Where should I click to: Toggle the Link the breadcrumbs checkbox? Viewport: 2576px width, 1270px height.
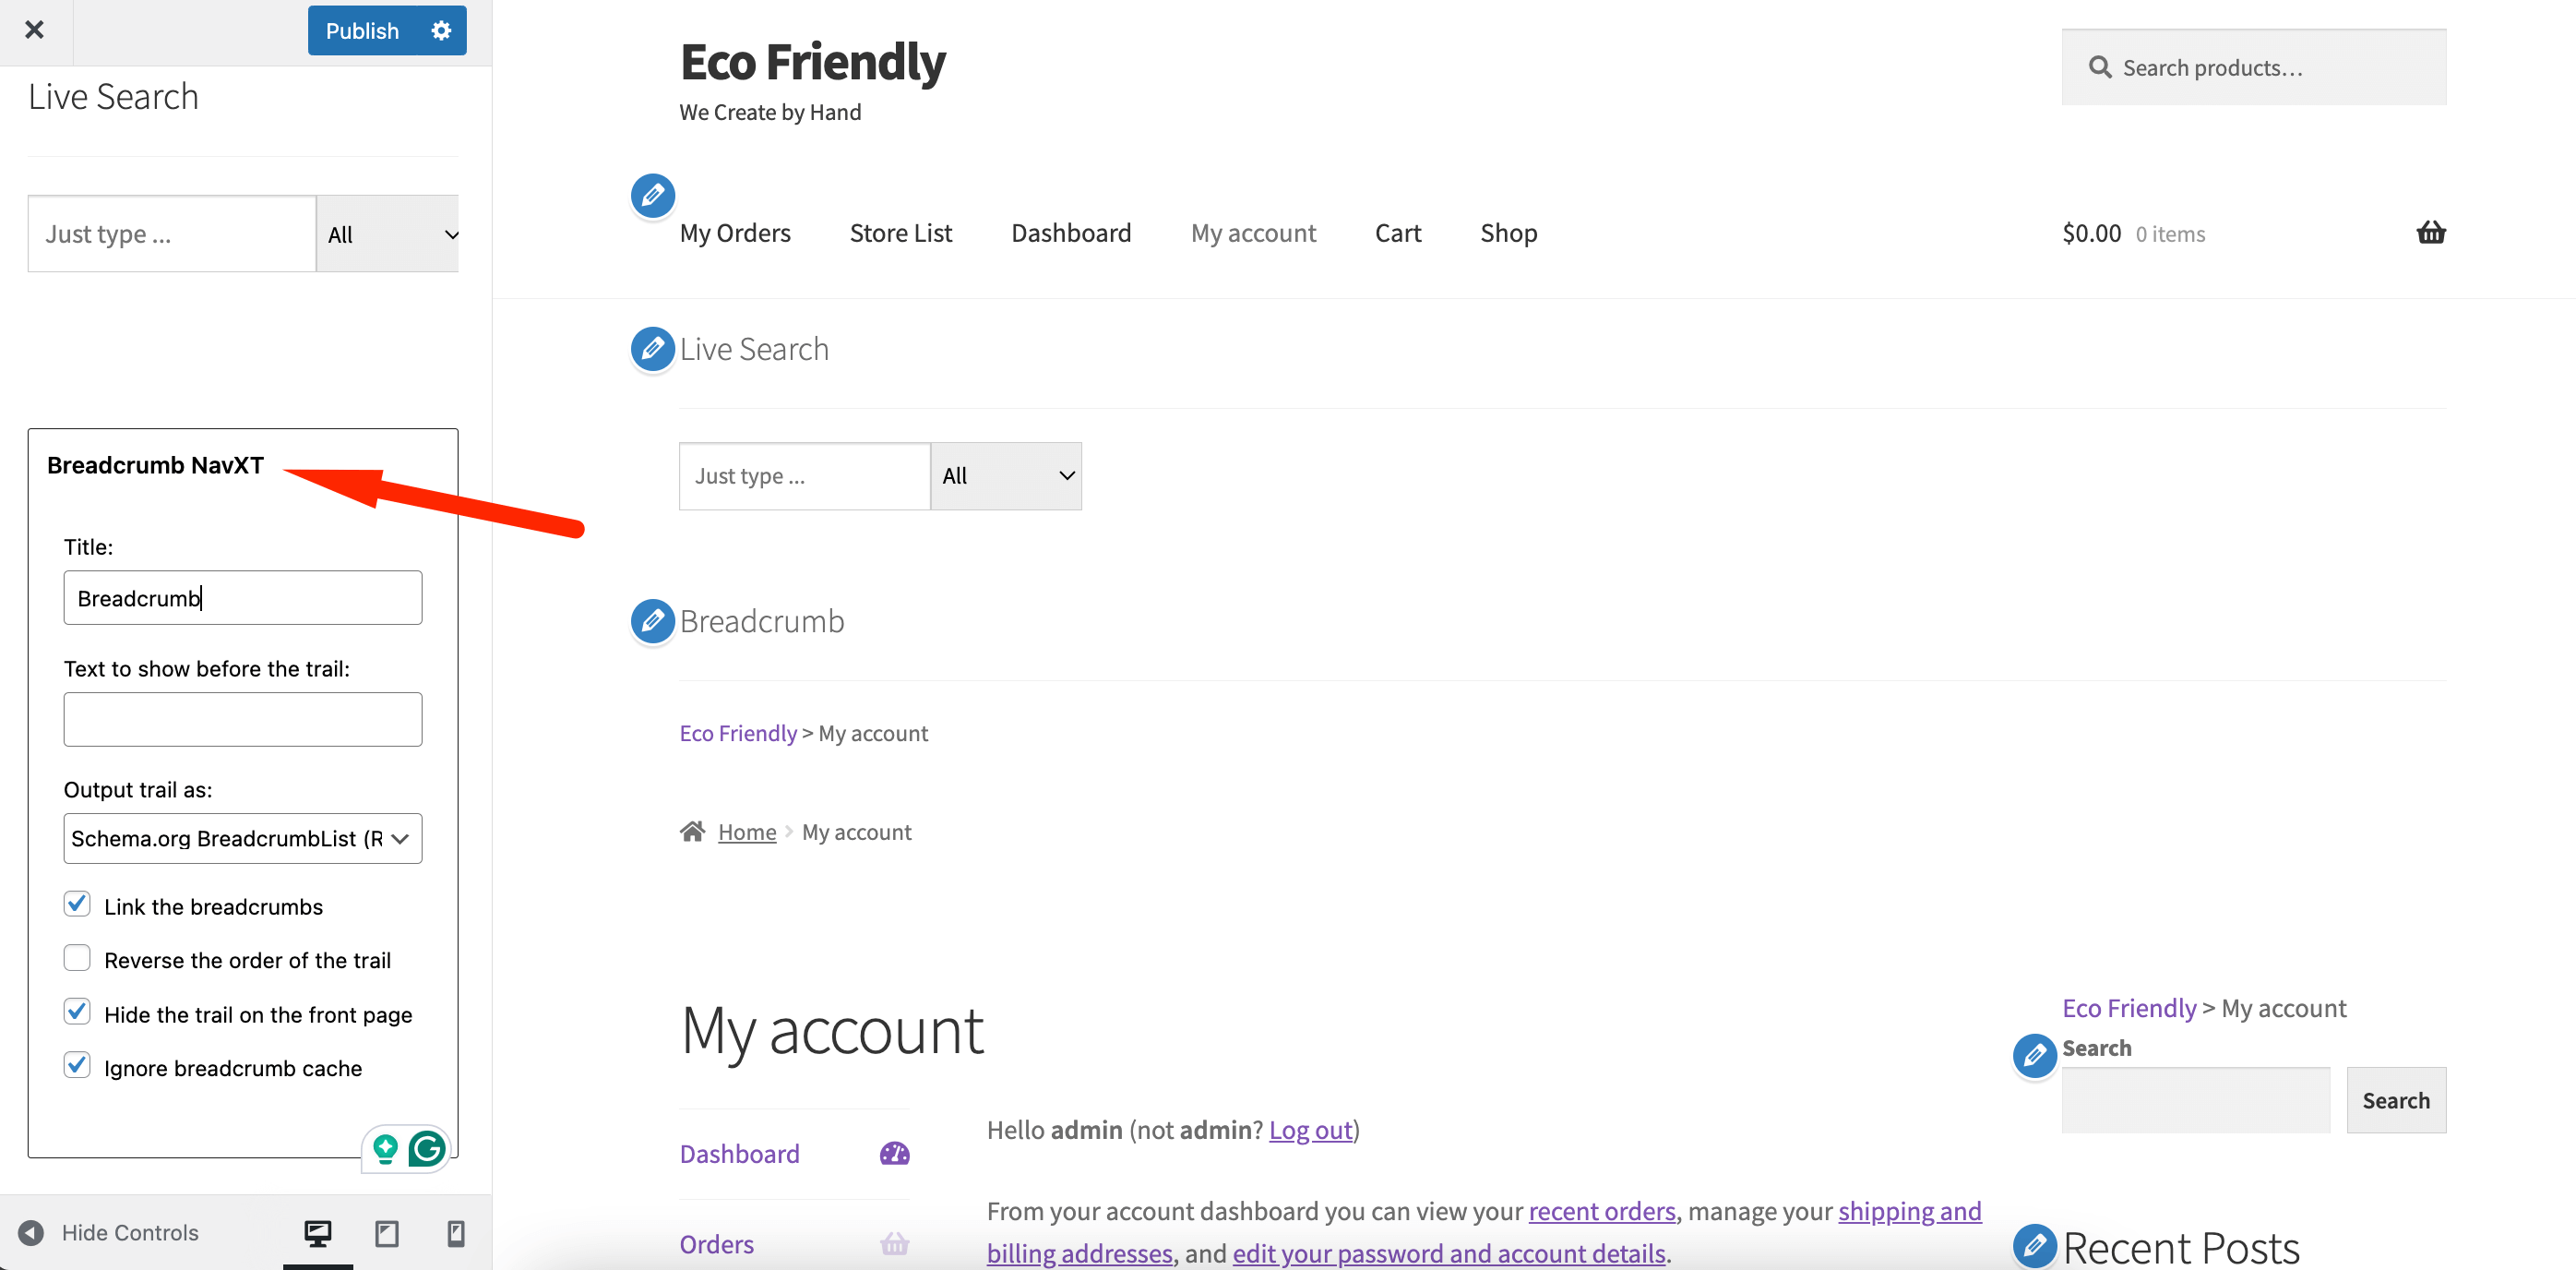(x=78, y=904)
